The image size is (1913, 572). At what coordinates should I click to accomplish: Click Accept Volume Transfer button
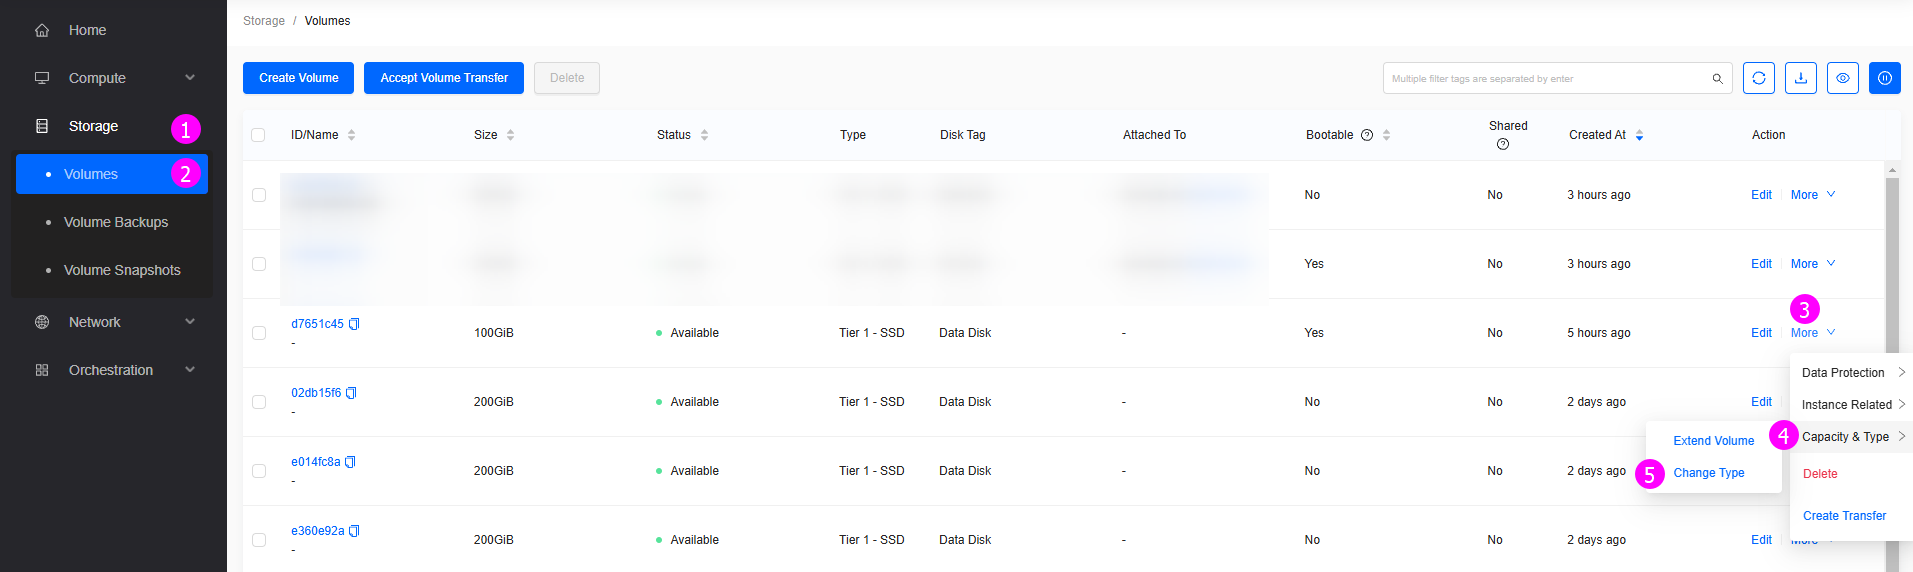click(x=444, y=78)
